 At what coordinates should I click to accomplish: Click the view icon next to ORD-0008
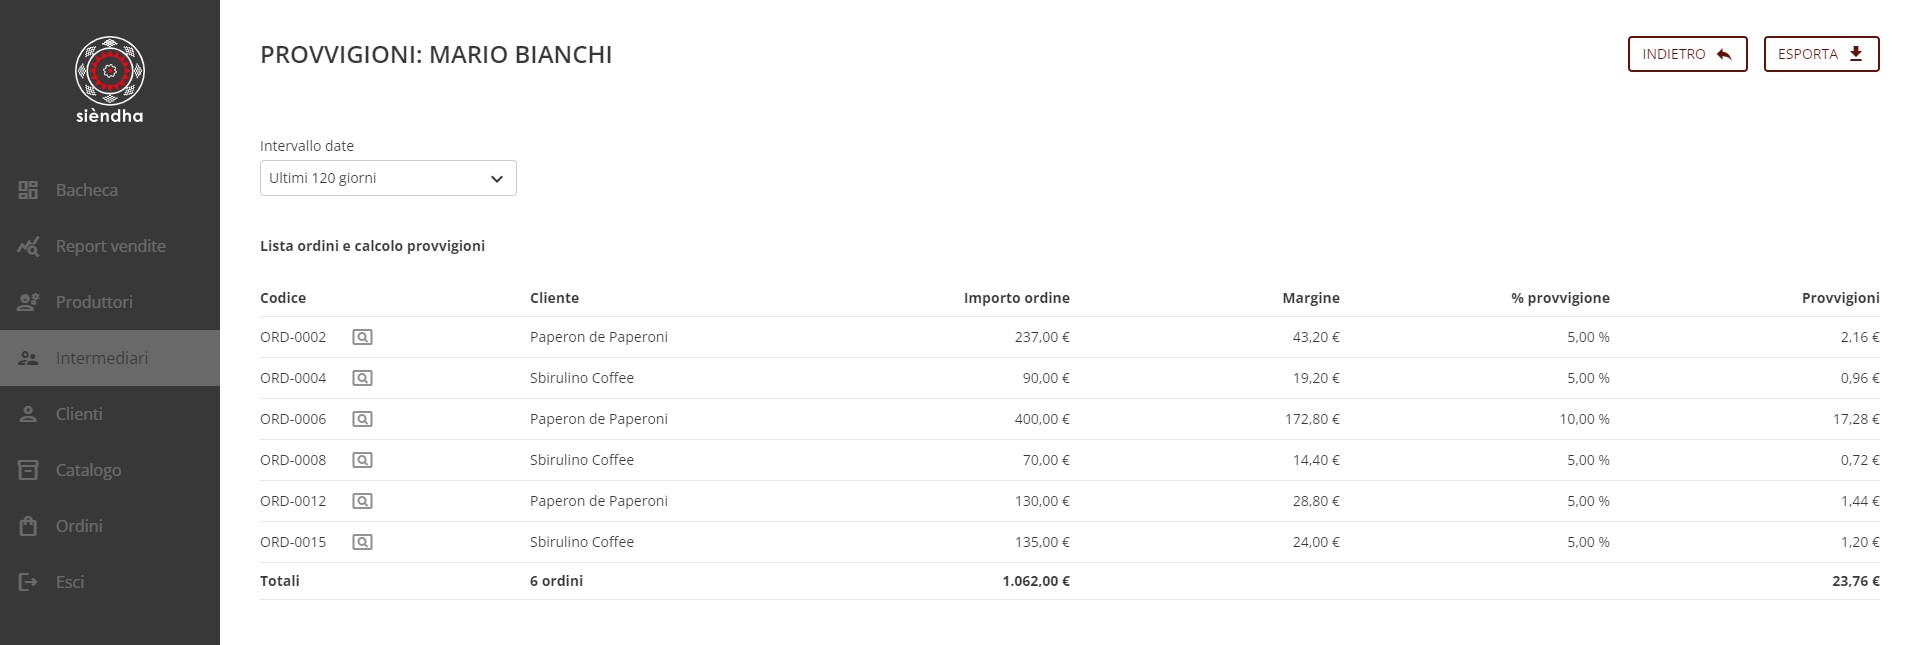pos(362,460)
